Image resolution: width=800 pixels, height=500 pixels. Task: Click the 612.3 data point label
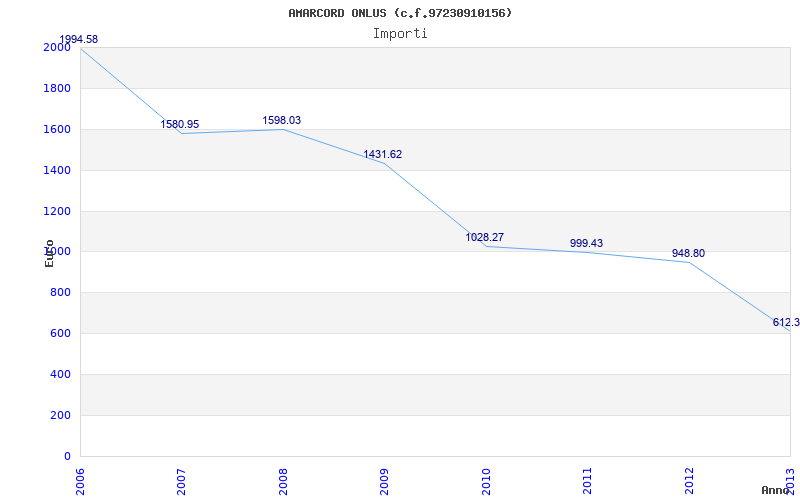[x=785, y=322]
